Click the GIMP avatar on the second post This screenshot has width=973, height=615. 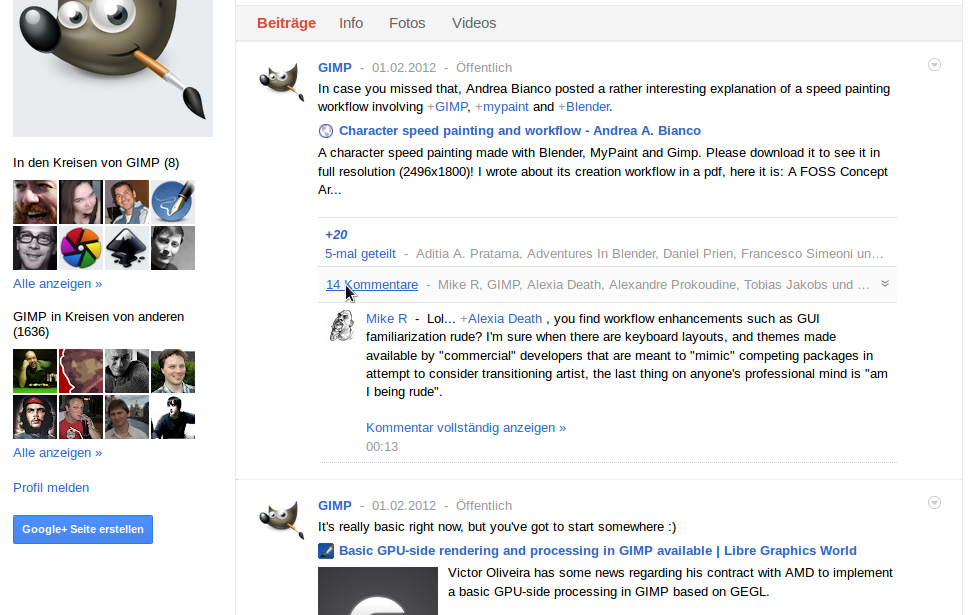[282, 520]
